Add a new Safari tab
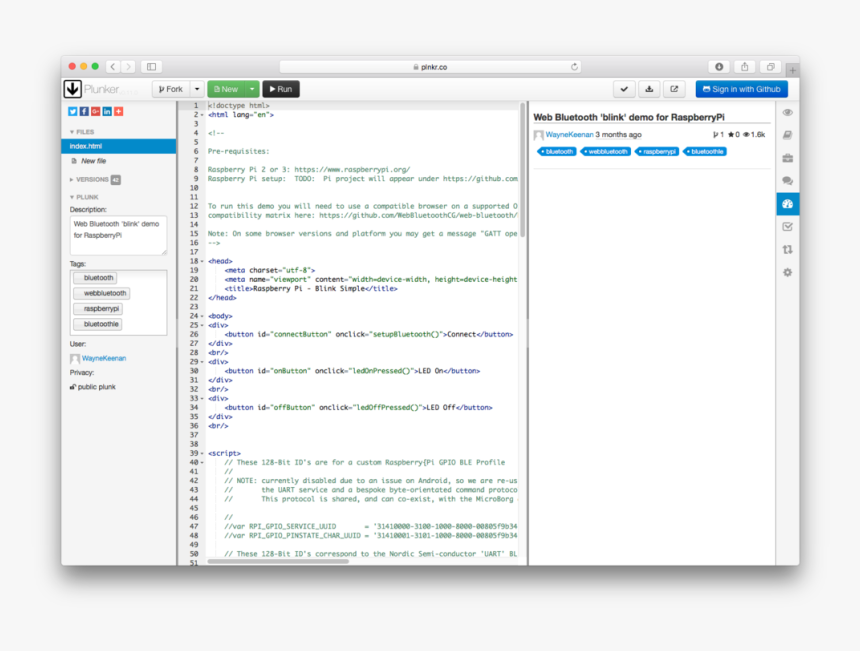The image size is (860, 651). [793, 70]
